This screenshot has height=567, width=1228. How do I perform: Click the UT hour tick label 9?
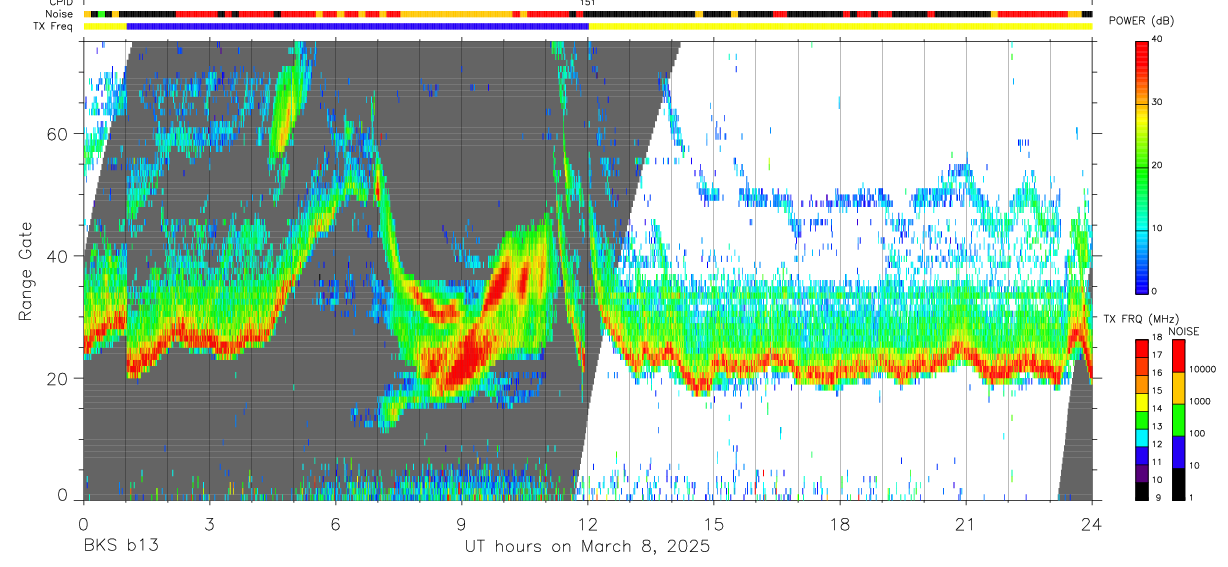tap(461, 524)
